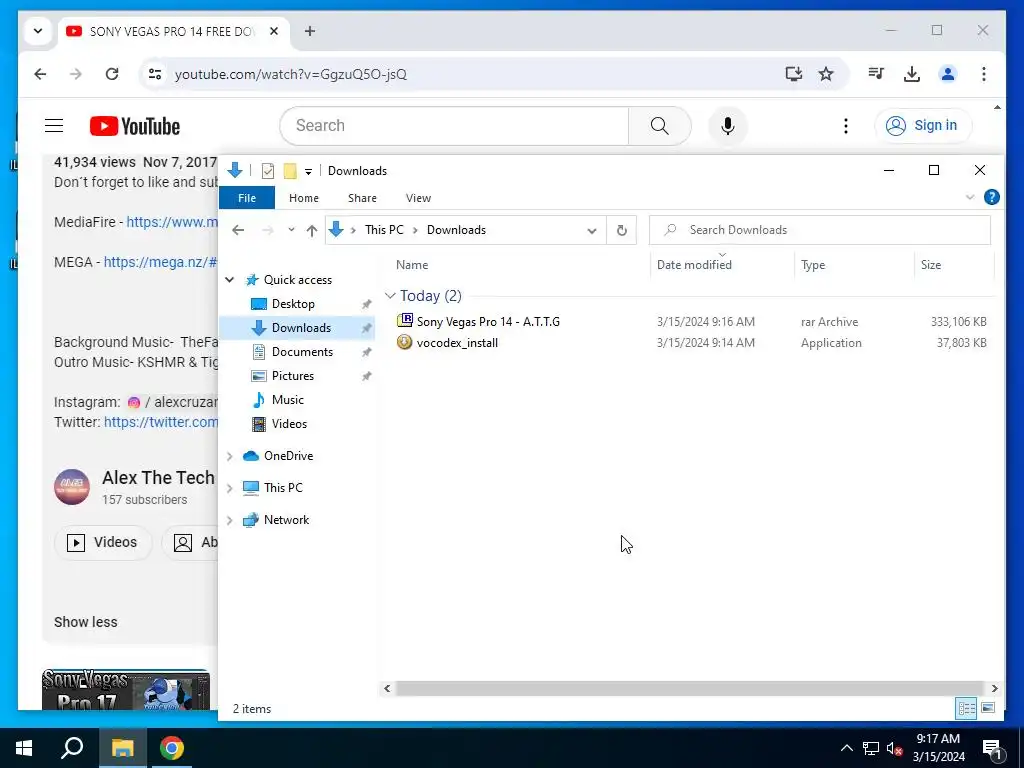Open recent locations dropdown in Explorer
This screenshot has width=1024, height=768.
click(x=291, y=230)
